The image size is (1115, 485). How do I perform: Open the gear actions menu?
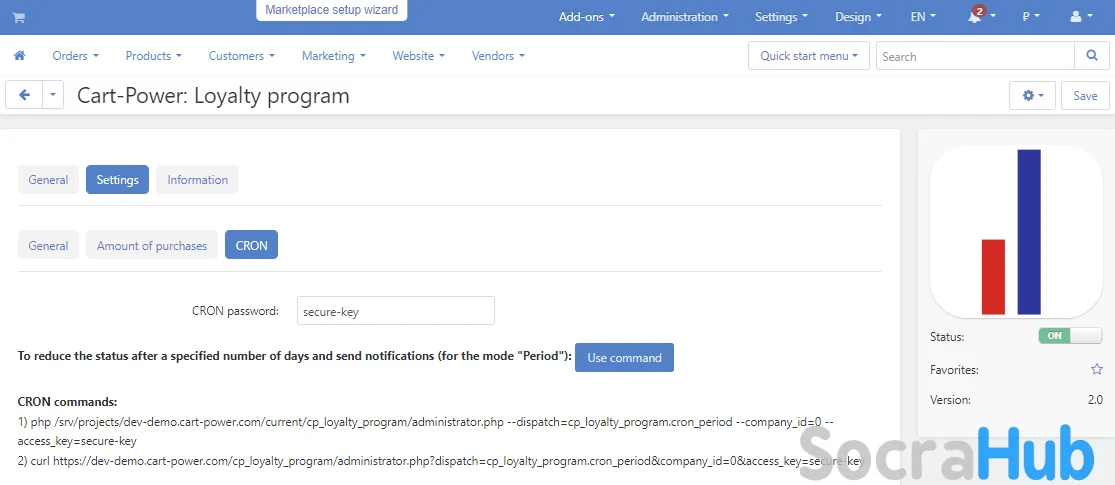[x=1032, y=95]
